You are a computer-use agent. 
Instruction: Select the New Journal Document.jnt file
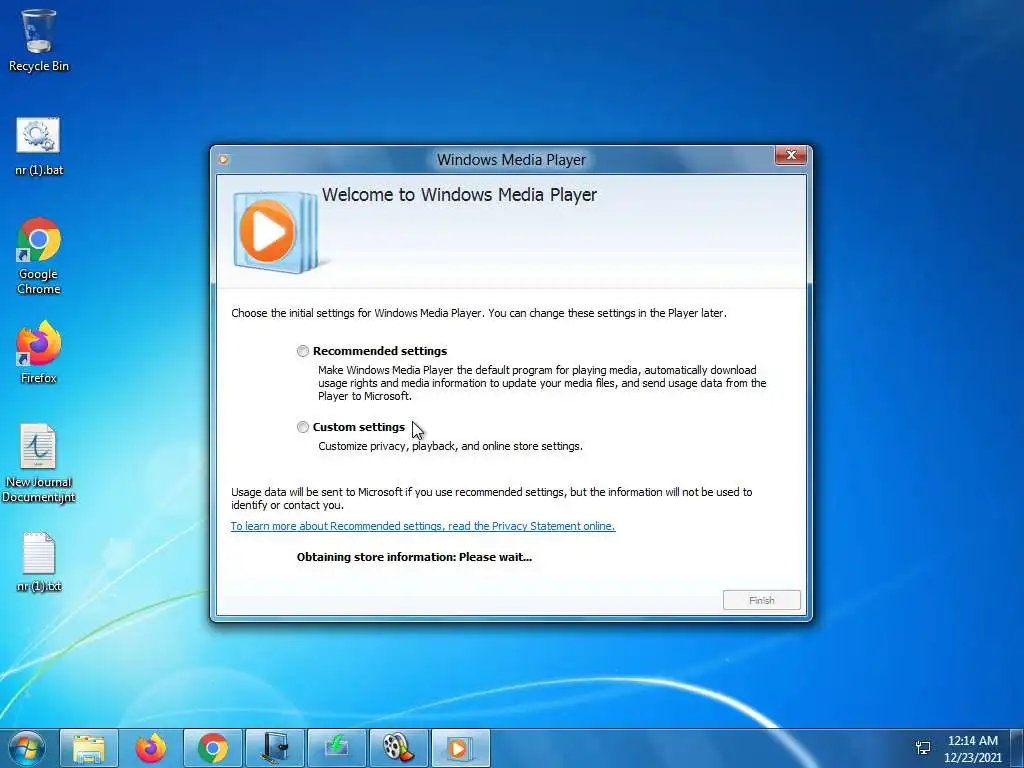tap(39, 464)
